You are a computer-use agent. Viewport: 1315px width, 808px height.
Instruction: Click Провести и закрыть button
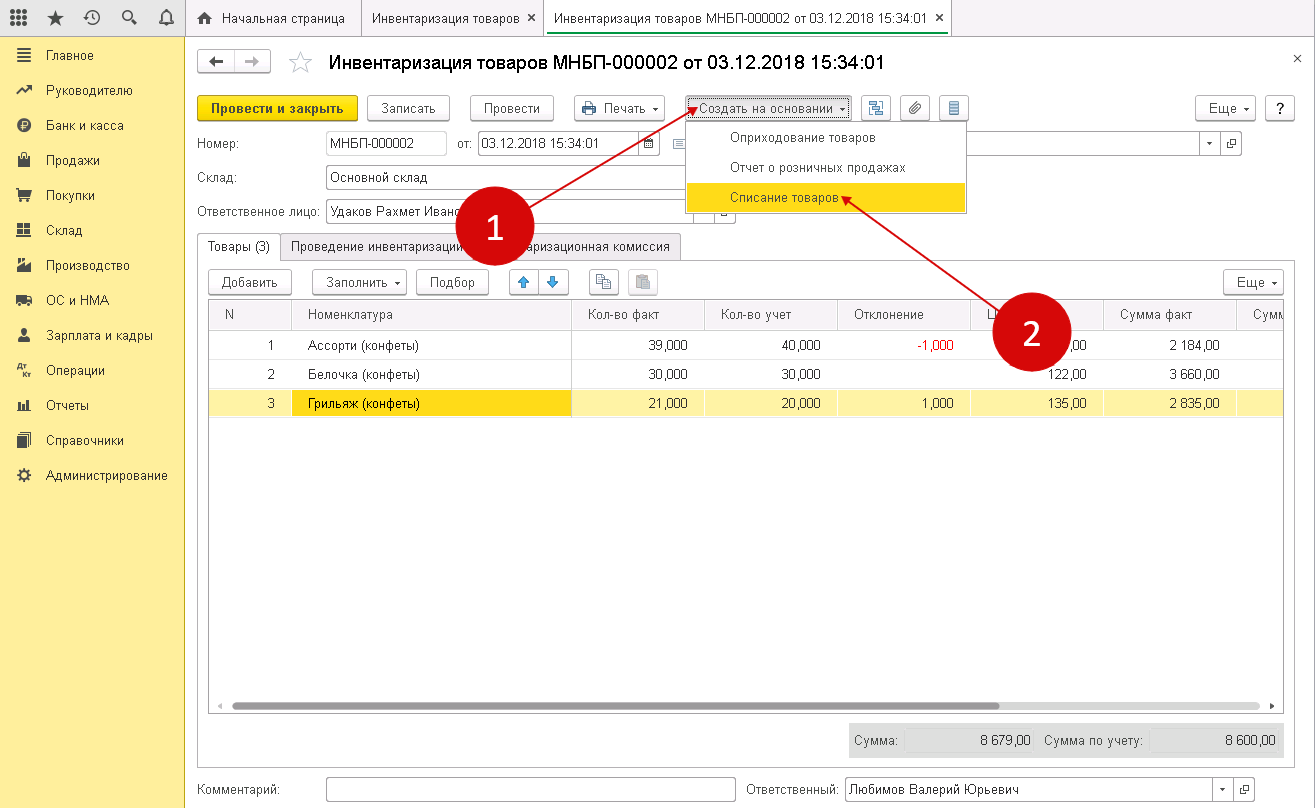(277, 108)
